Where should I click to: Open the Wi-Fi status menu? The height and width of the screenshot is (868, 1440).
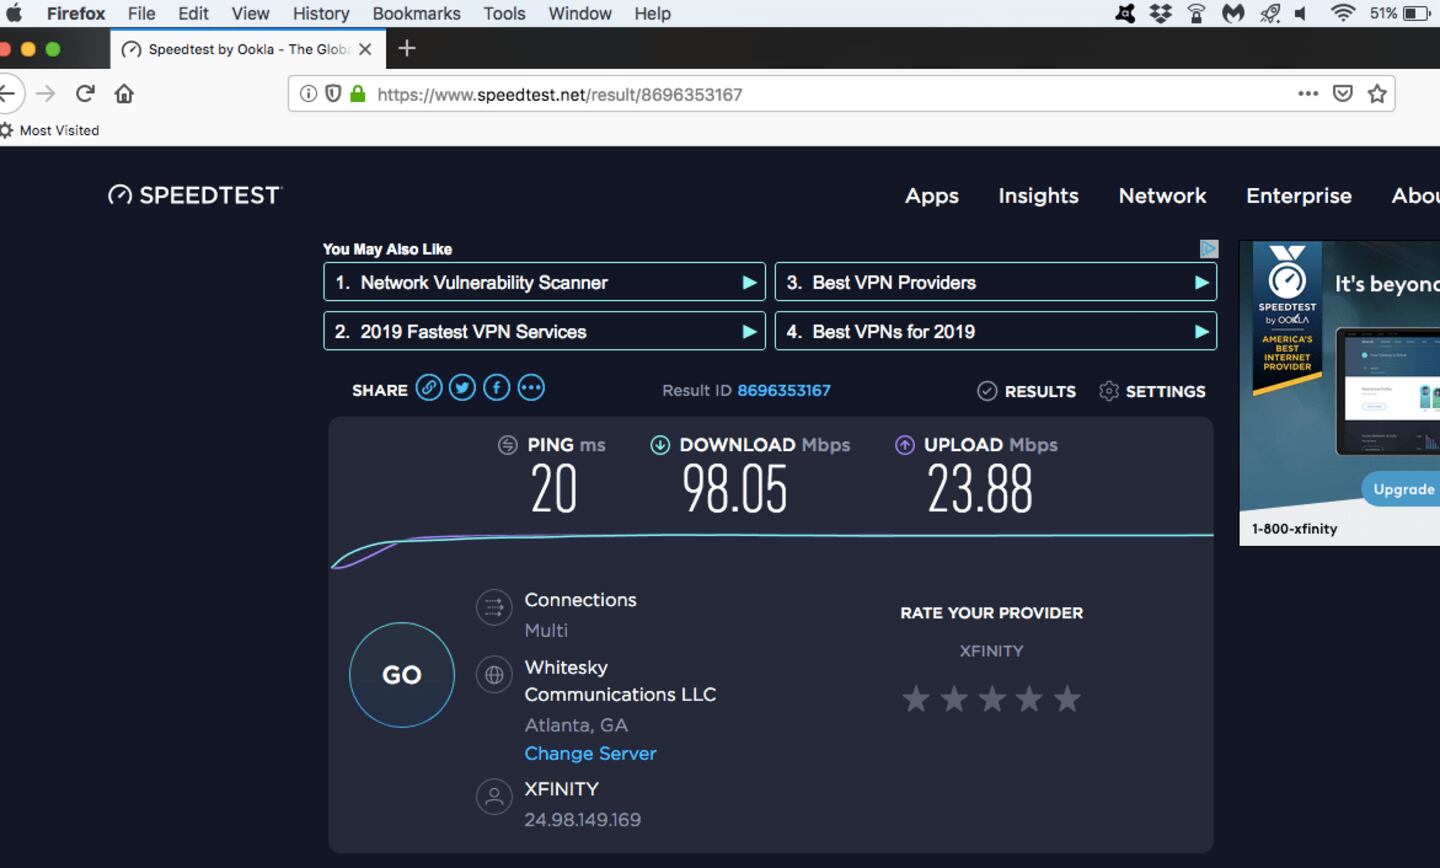click(1343, 13)
